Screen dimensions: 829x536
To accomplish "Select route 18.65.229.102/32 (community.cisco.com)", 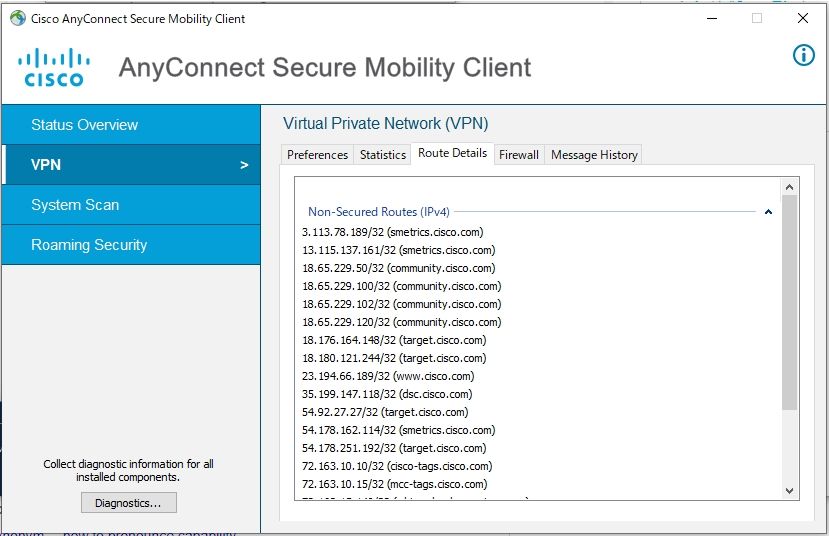I will 401,304.
